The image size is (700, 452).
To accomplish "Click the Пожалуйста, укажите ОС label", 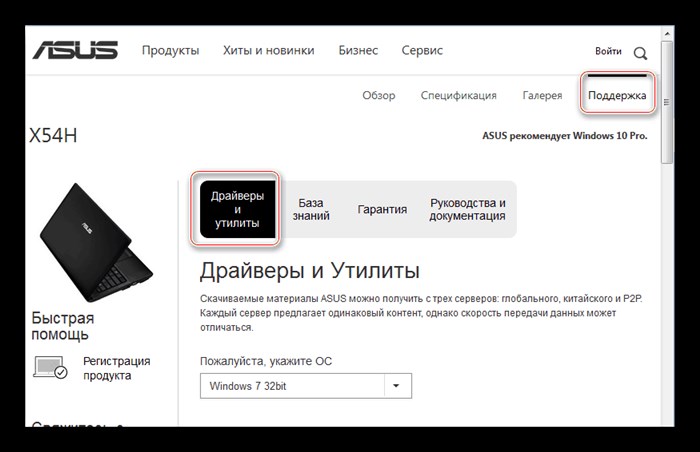I will [x=266, y=361].
